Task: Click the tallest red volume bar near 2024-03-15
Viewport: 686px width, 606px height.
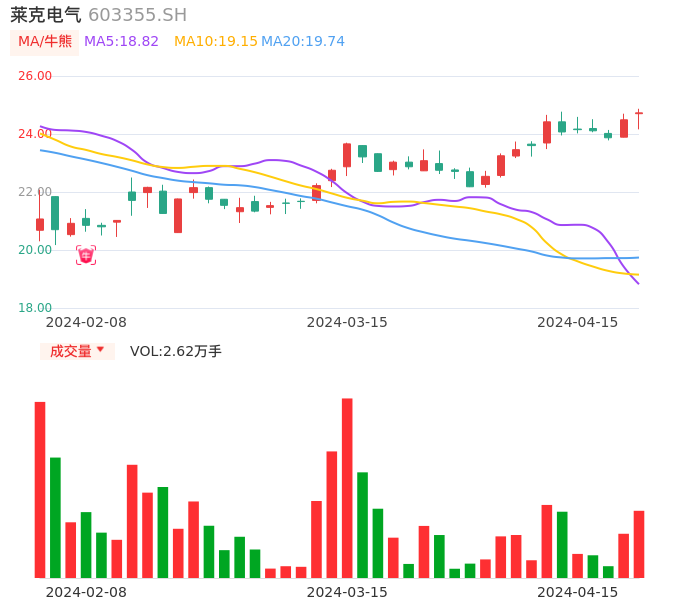Action: coord(347,488)
